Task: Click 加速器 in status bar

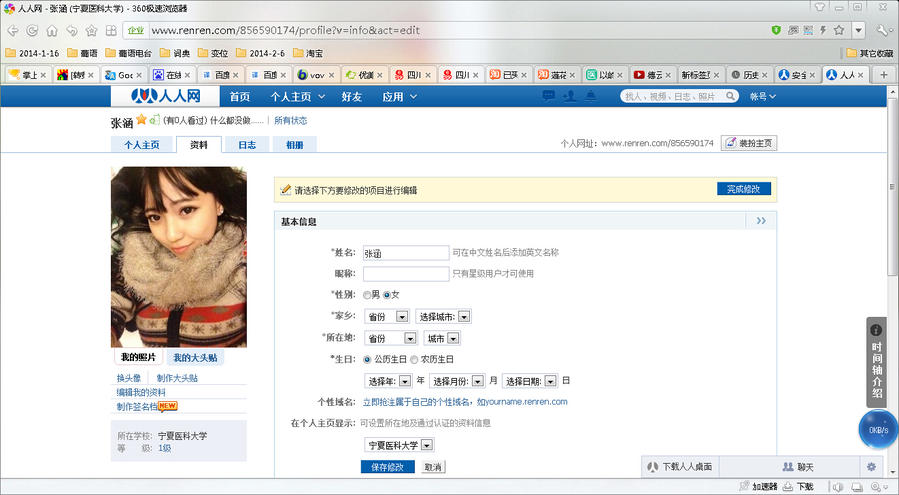Action: click(759, 486)
